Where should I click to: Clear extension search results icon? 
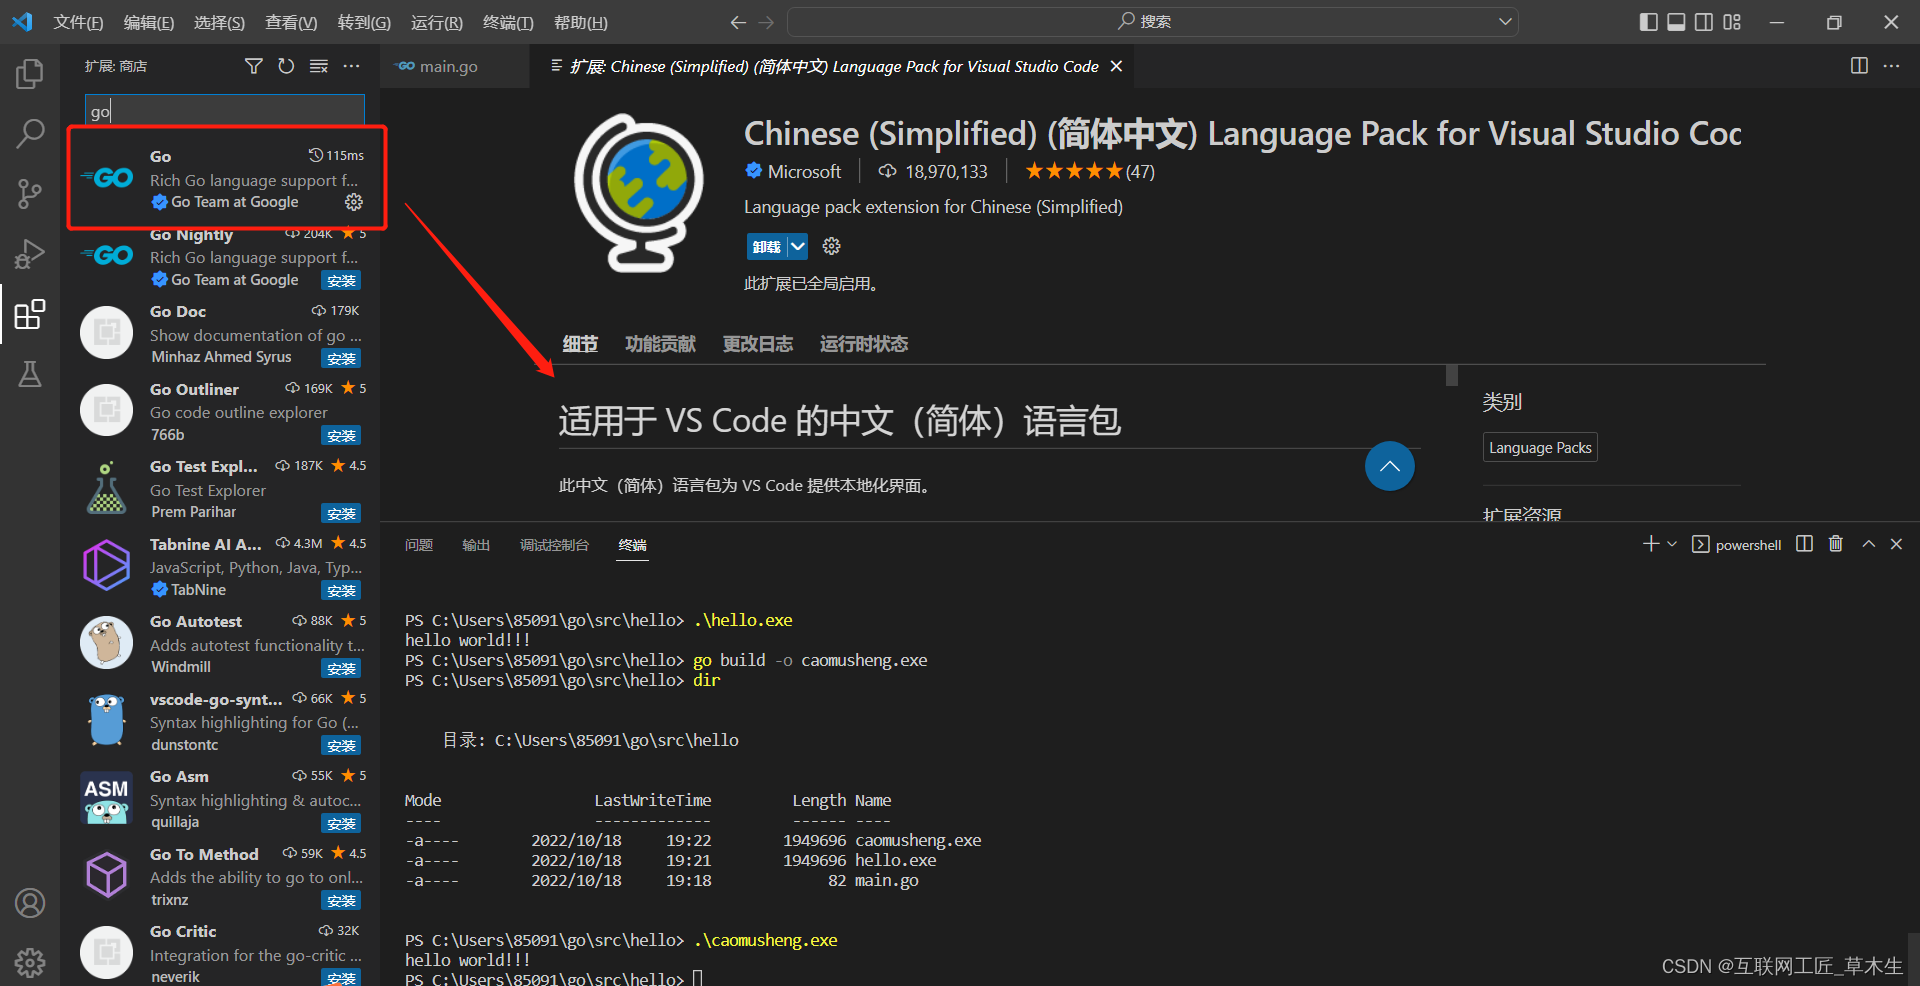point(319,66)
